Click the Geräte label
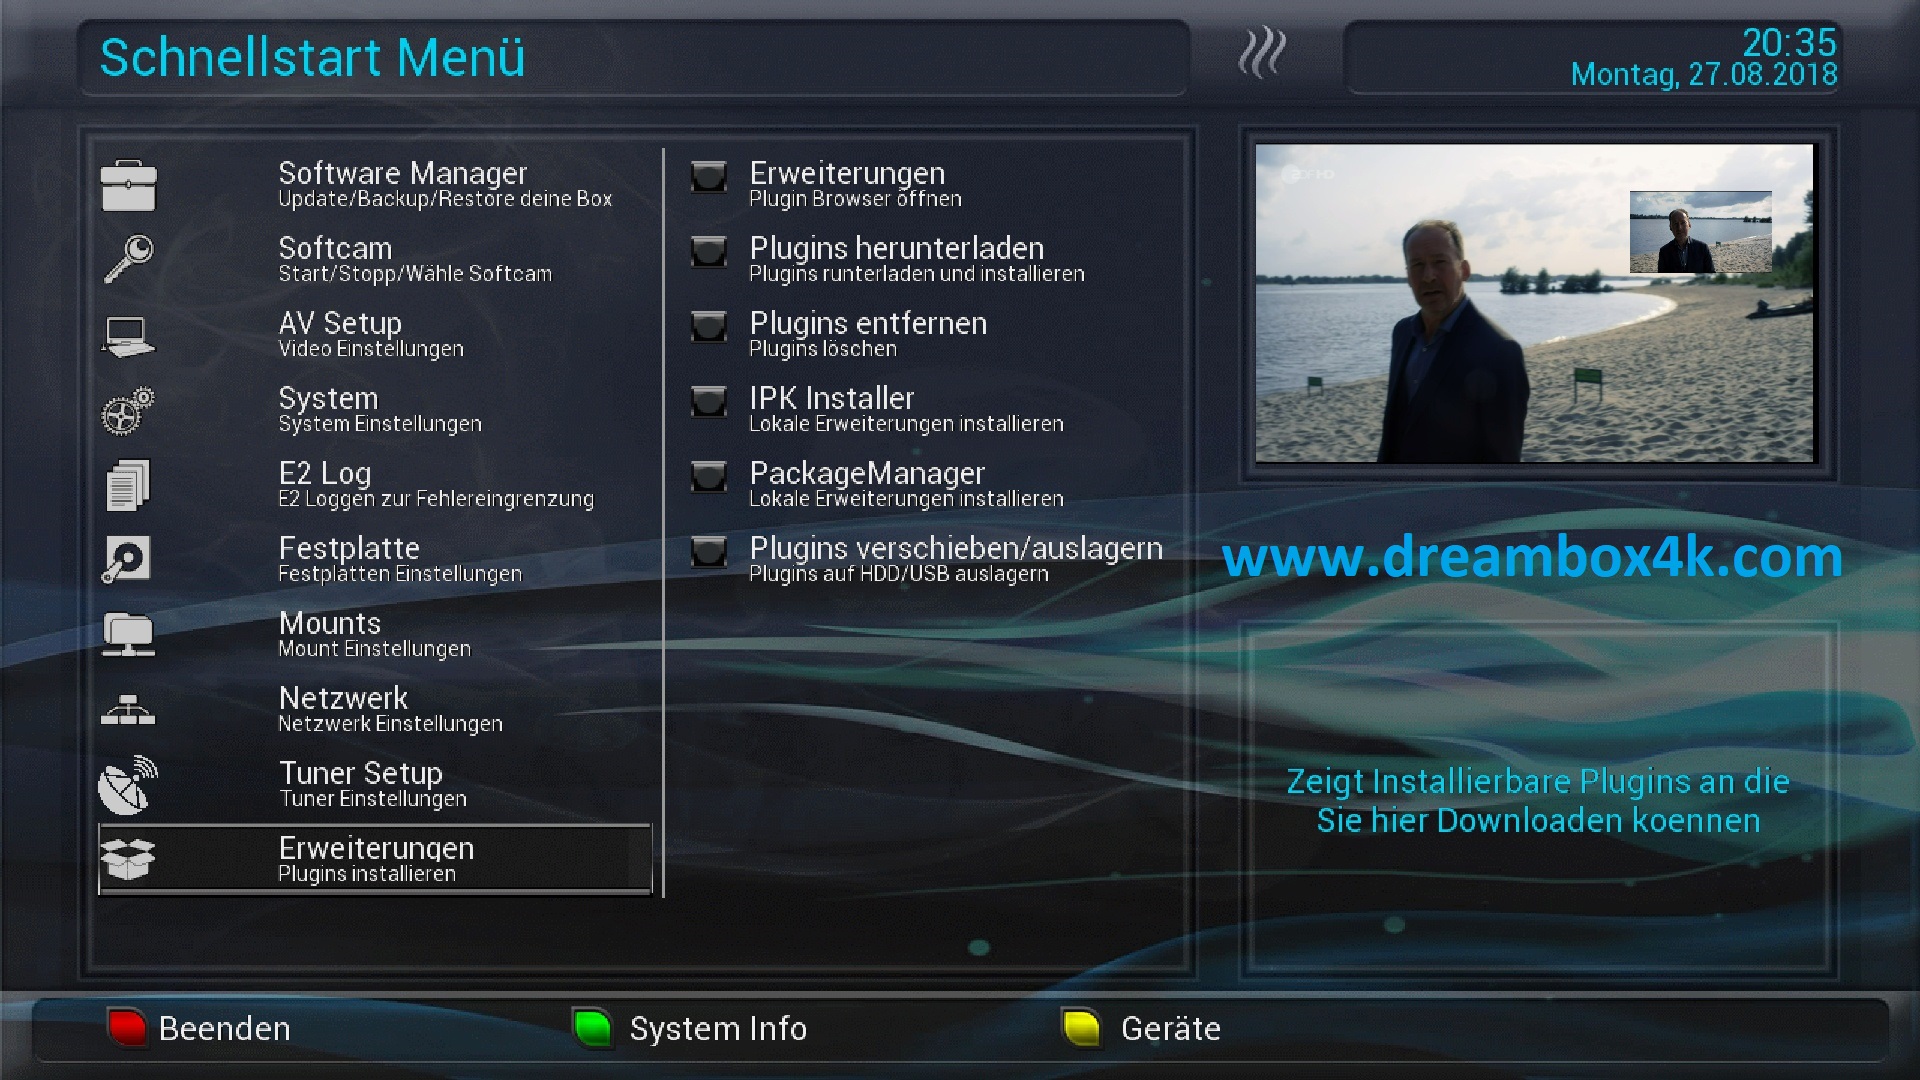The width and height of the screenshot is (1920, 1080). pyautogui.click(x=1171, y=1029)
